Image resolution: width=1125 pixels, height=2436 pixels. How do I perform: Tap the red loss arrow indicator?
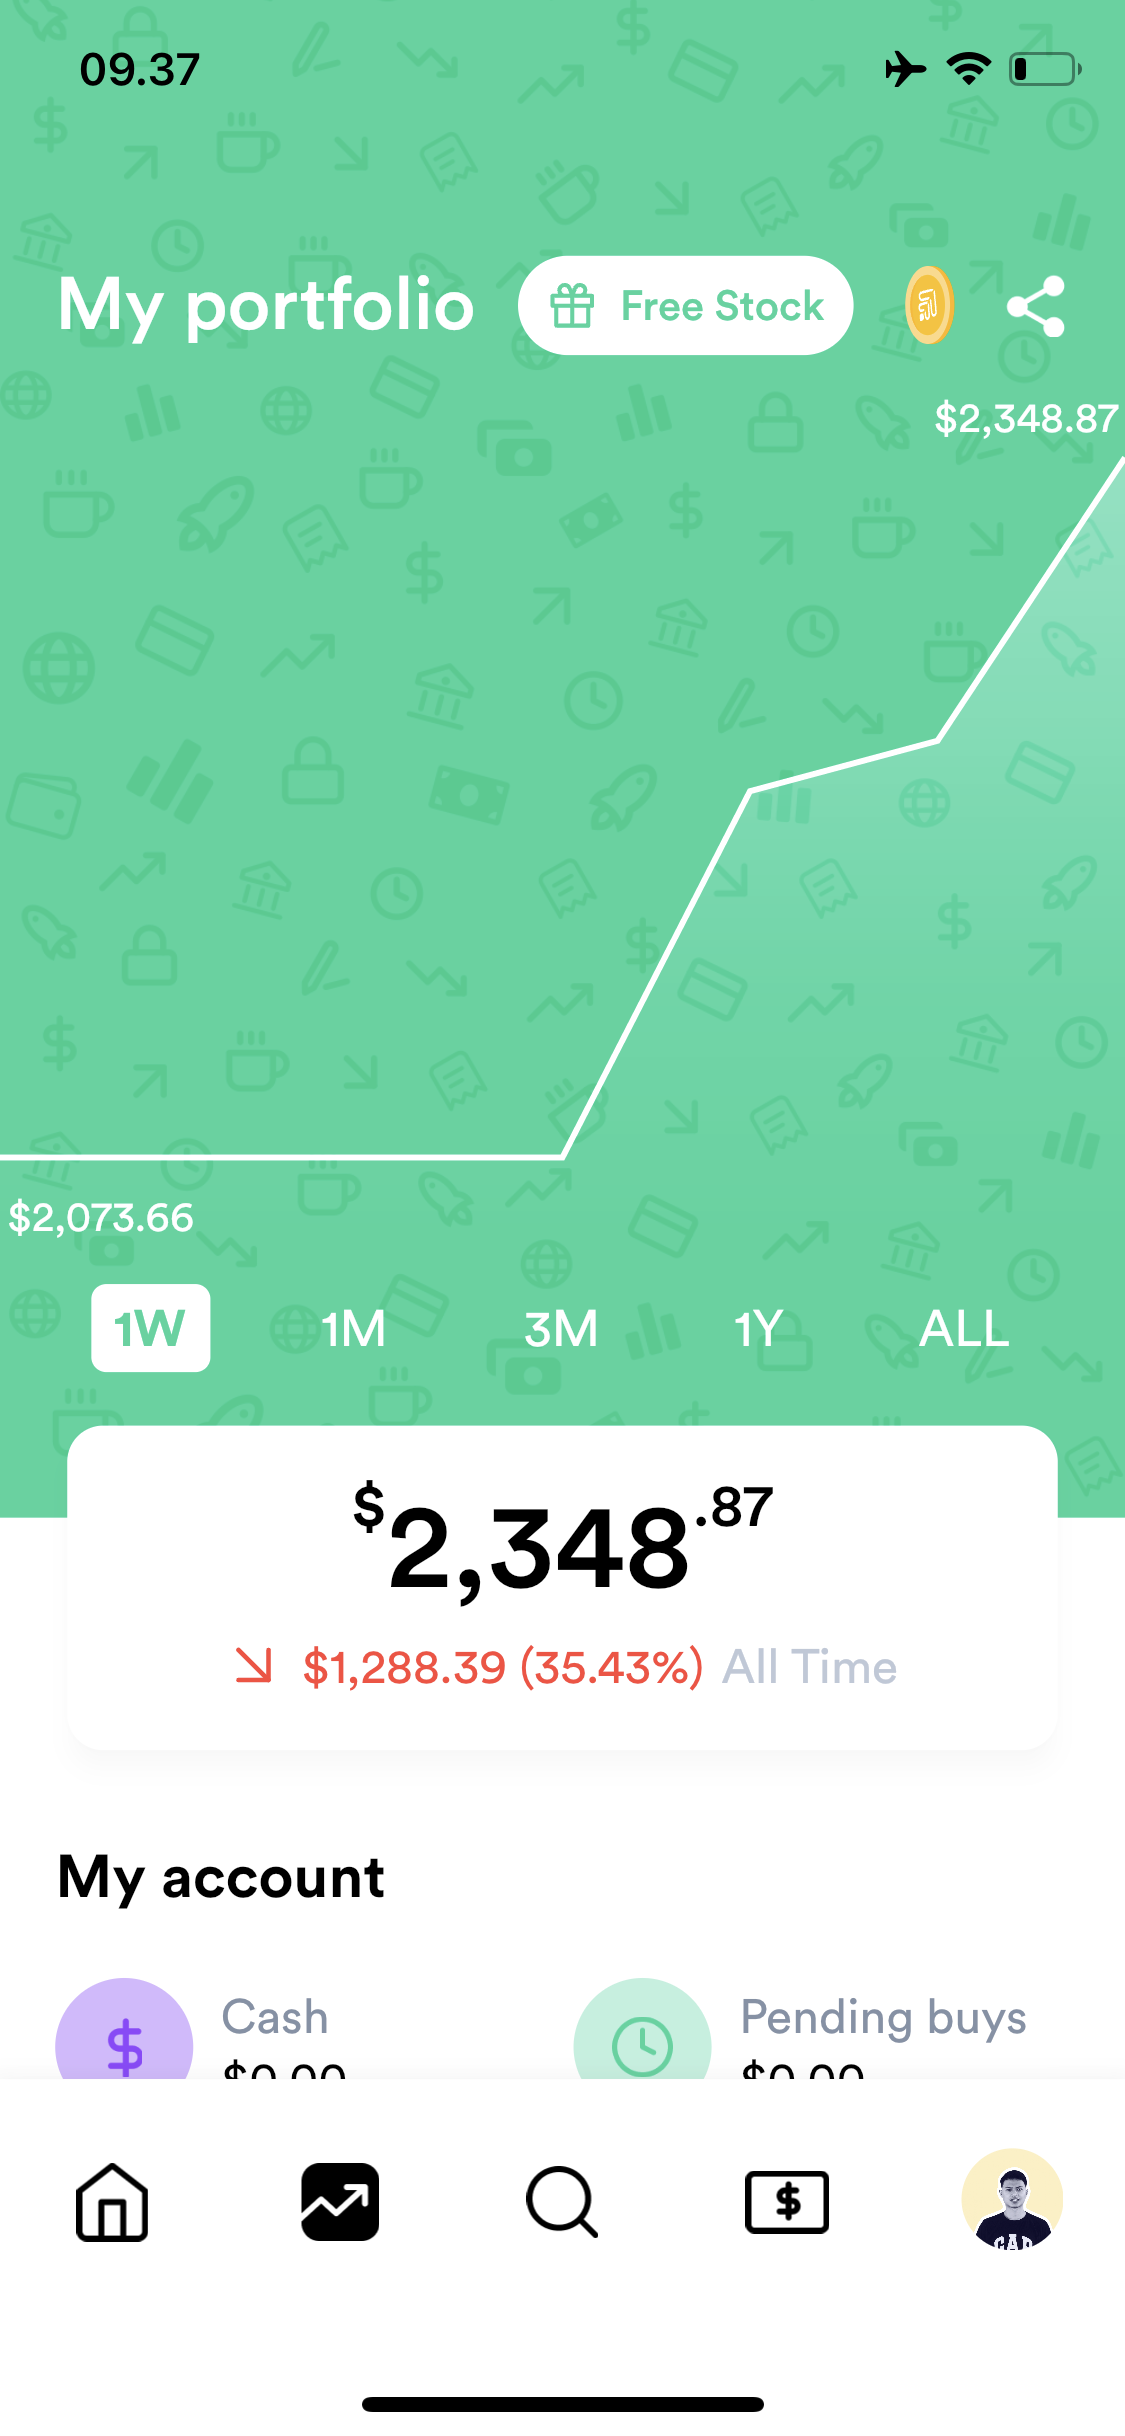point(254,1666)
